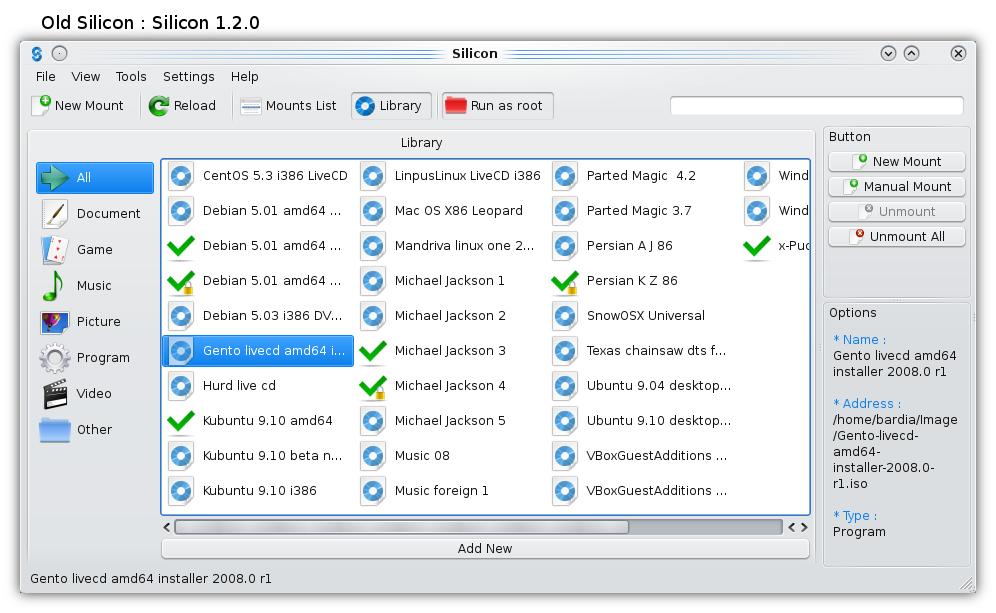Select Mac OS X86 Leopard disc icon

[x=373, y=211]
